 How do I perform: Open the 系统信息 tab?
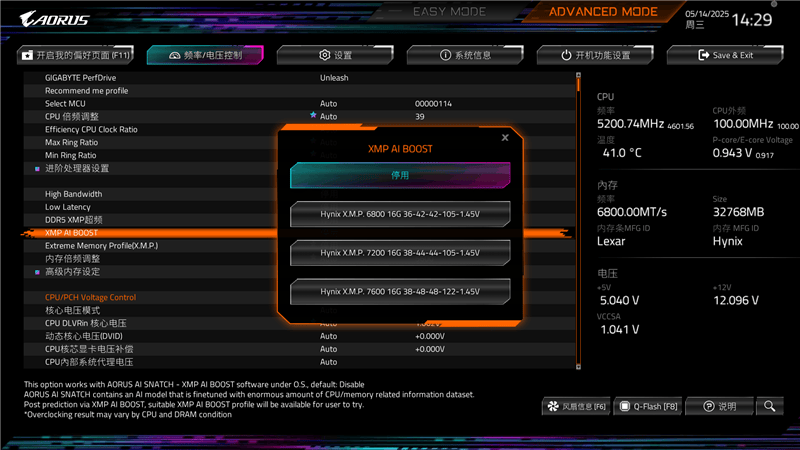click(465, 55)
